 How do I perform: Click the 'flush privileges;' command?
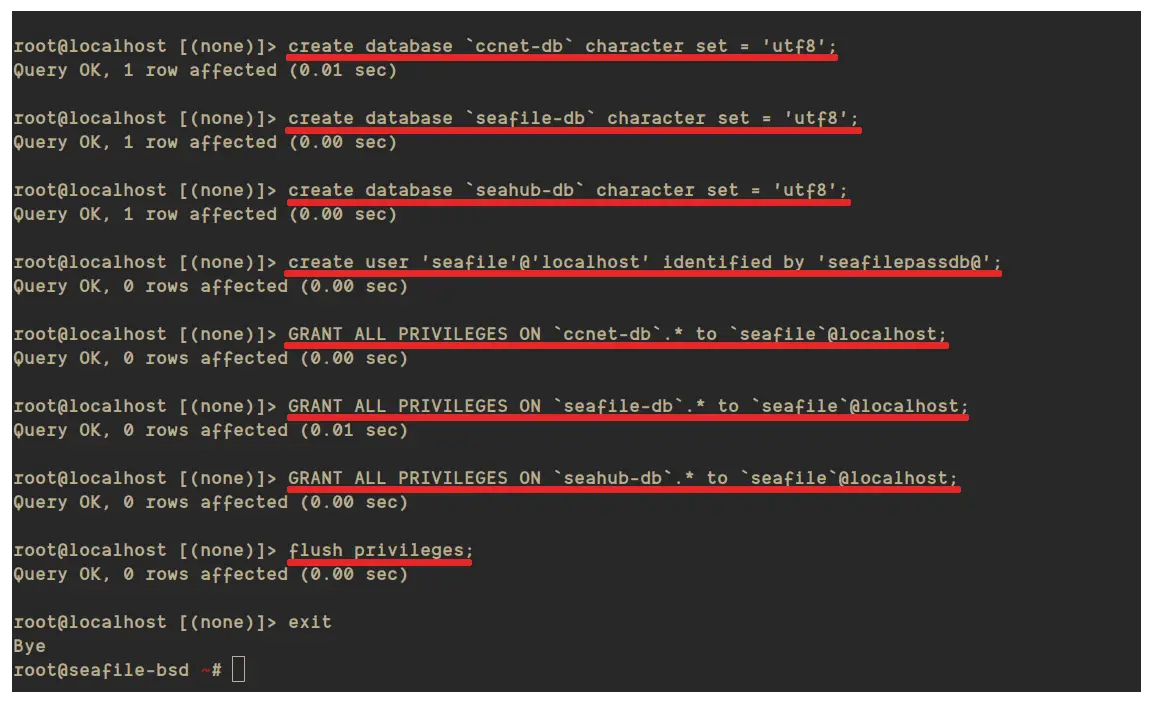380,551
